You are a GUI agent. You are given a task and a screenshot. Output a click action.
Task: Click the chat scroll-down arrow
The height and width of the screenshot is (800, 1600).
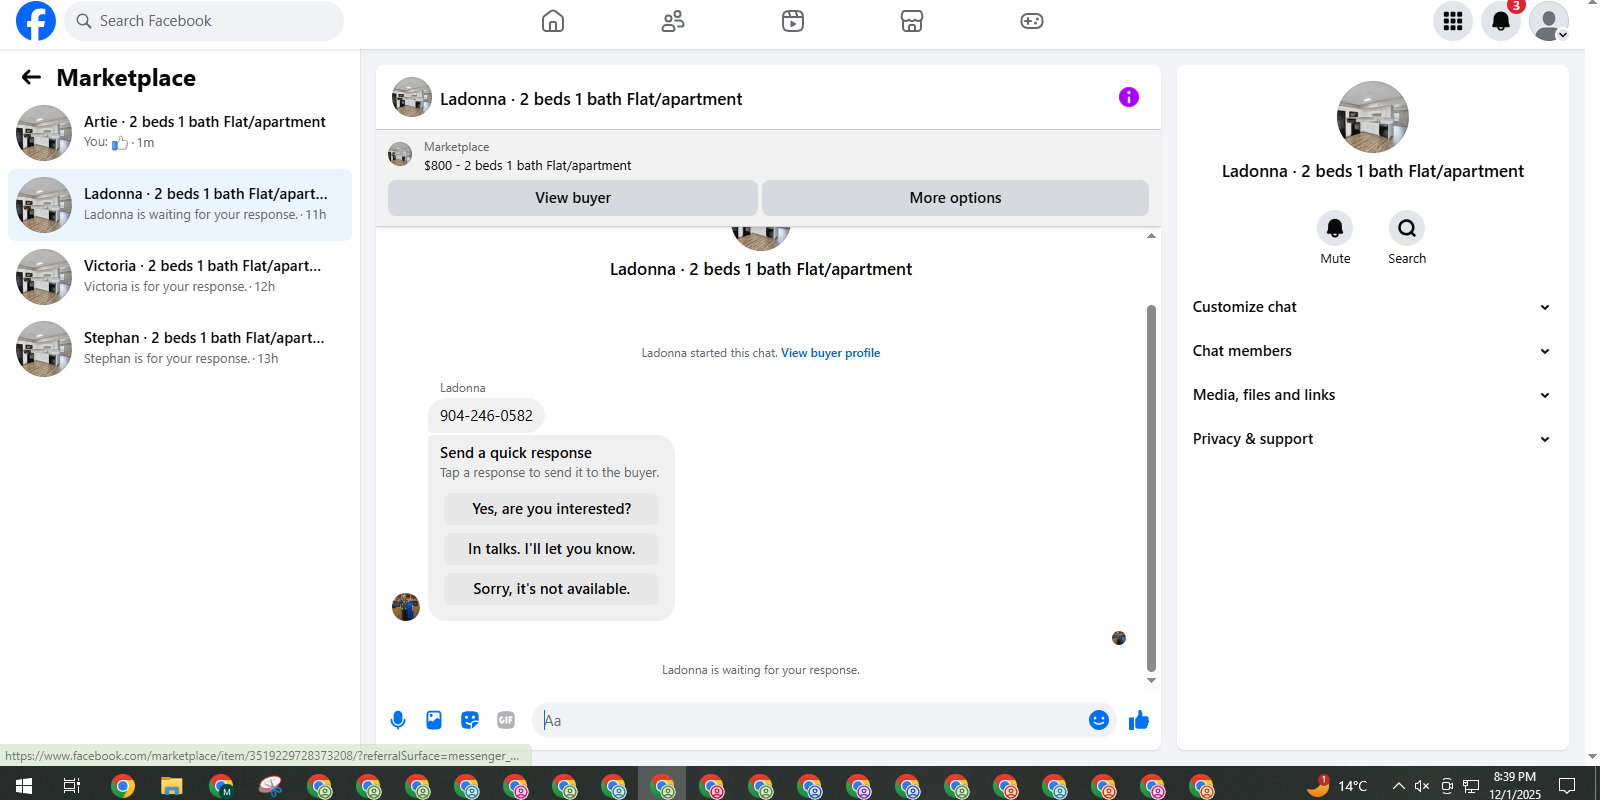[1151, 680]
